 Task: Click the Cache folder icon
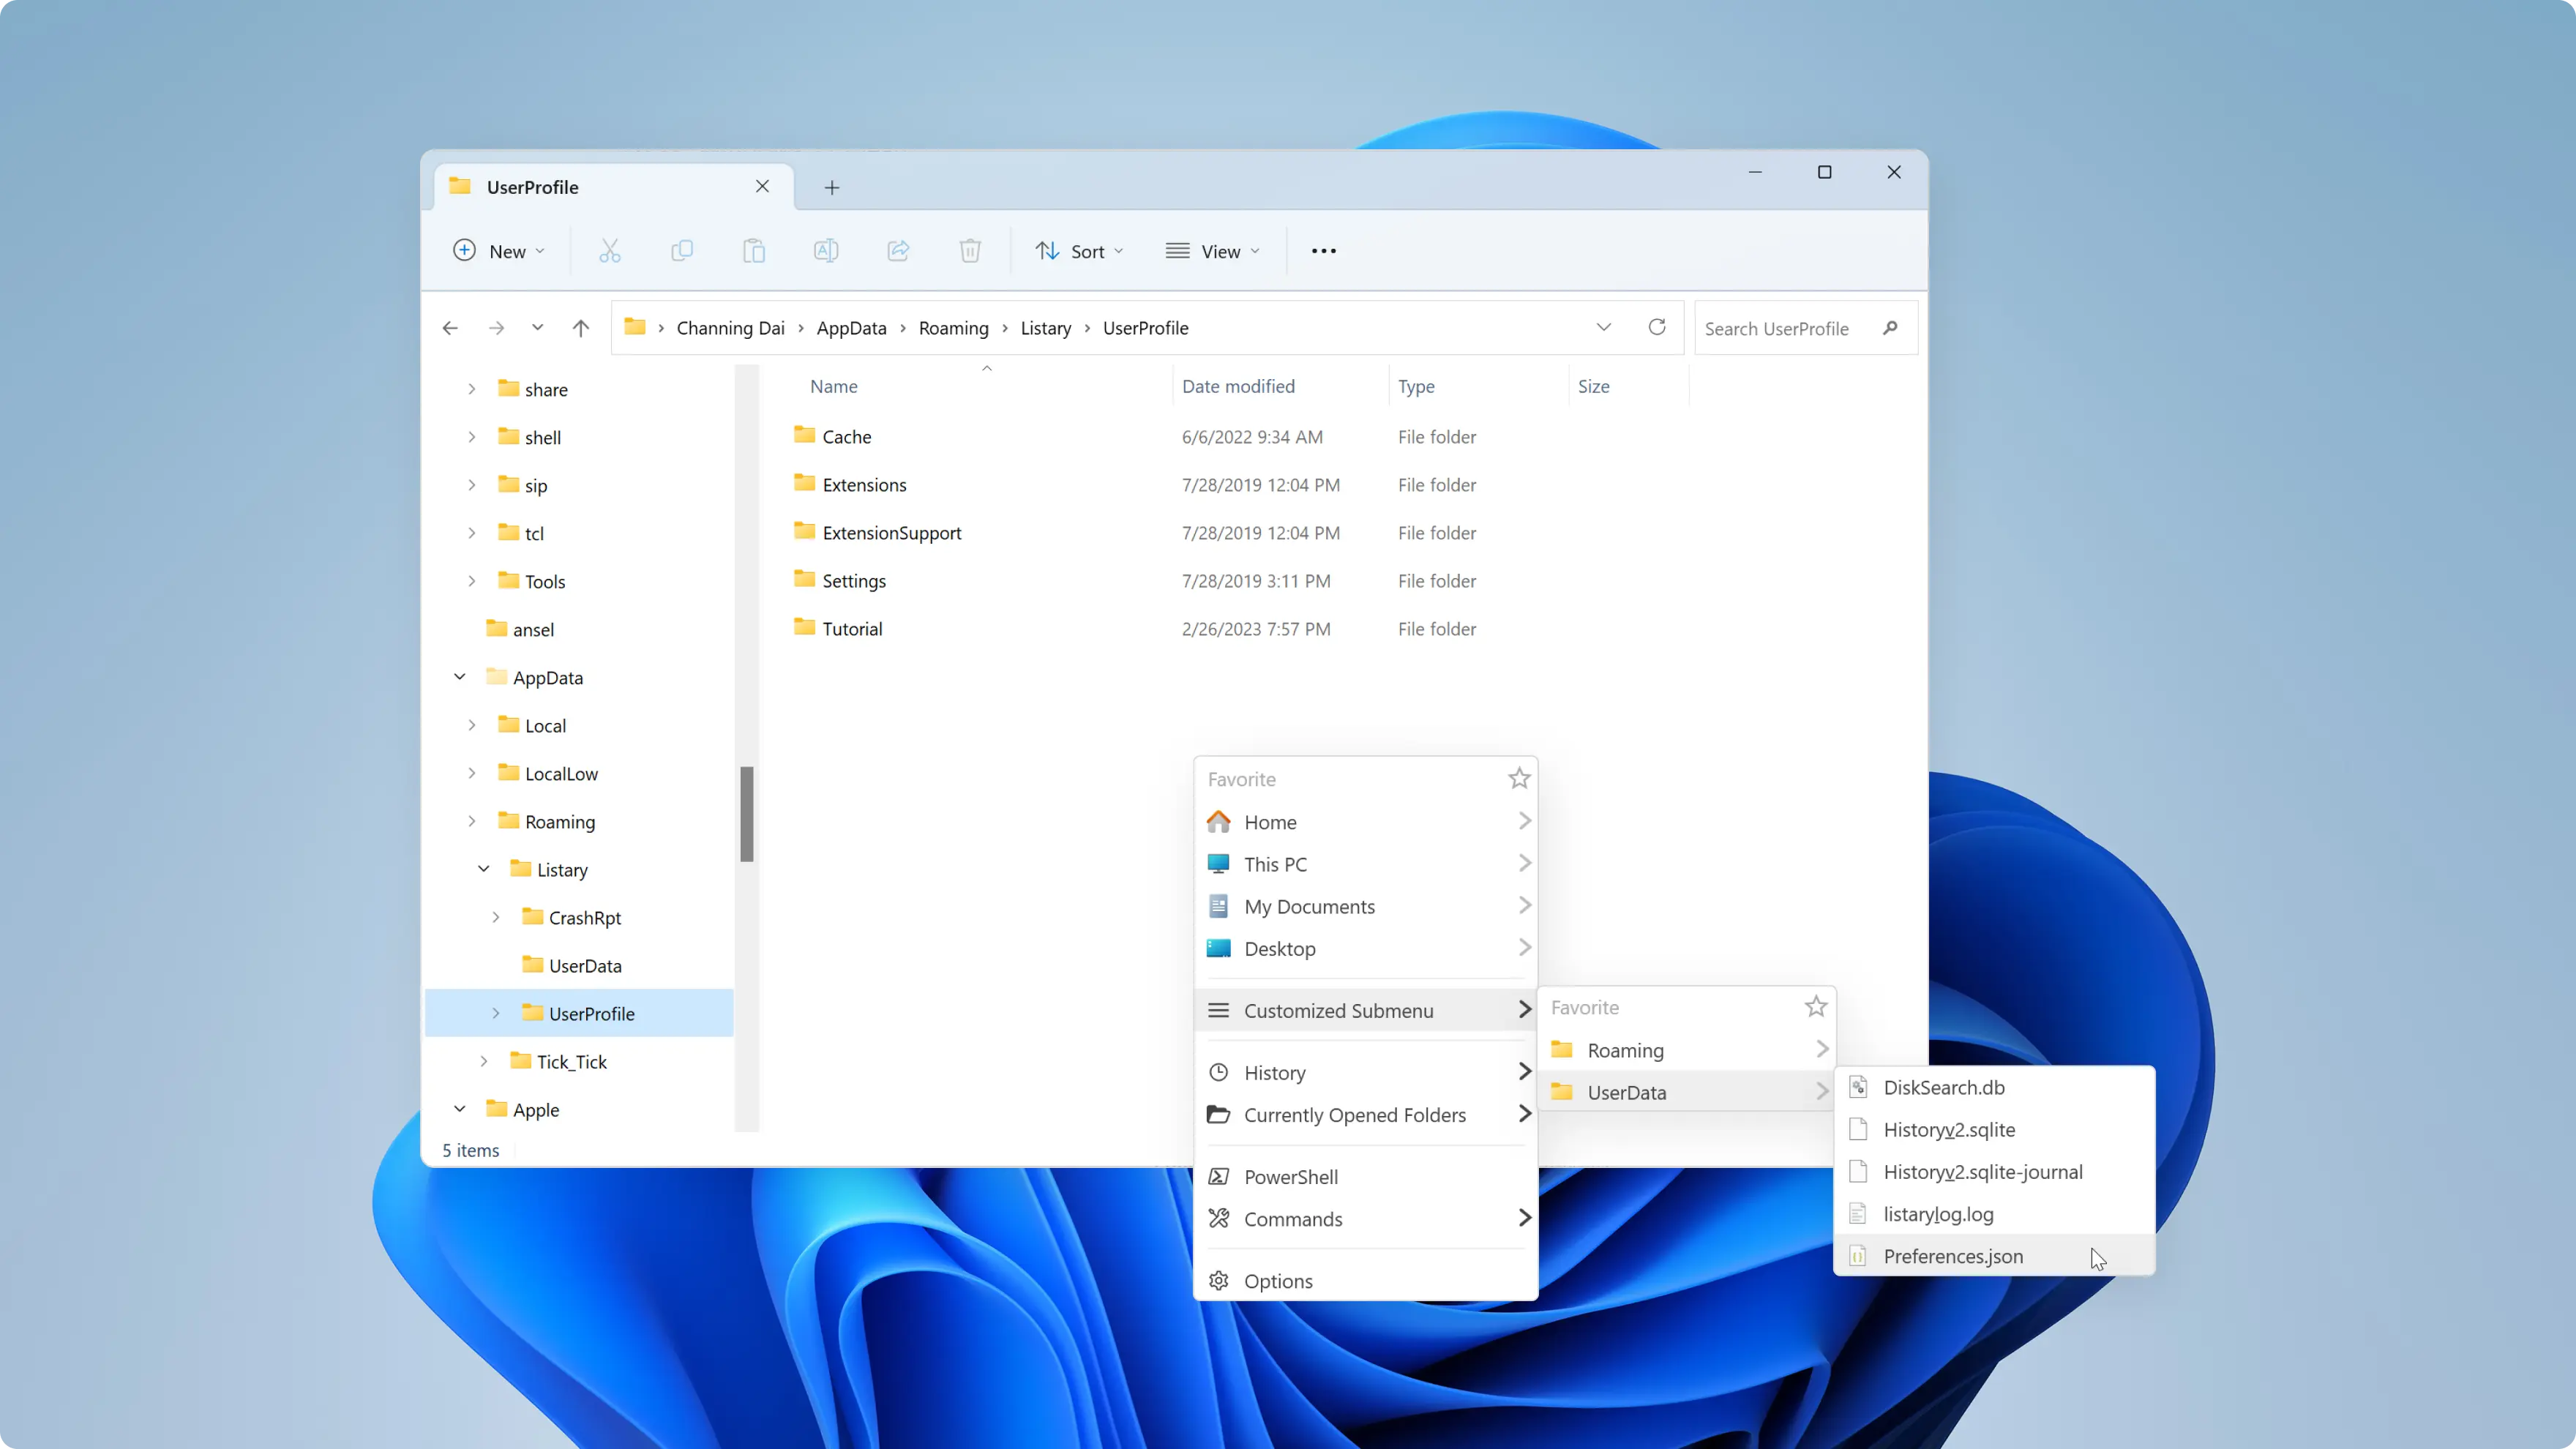tap(804, 434)
